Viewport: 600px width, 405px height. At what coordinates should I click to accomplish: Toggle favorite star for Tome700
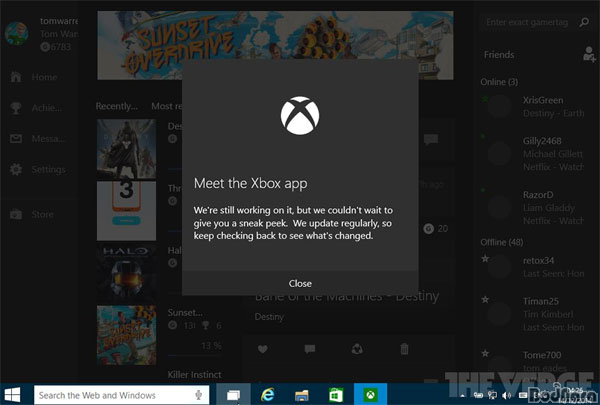[485, 353]
